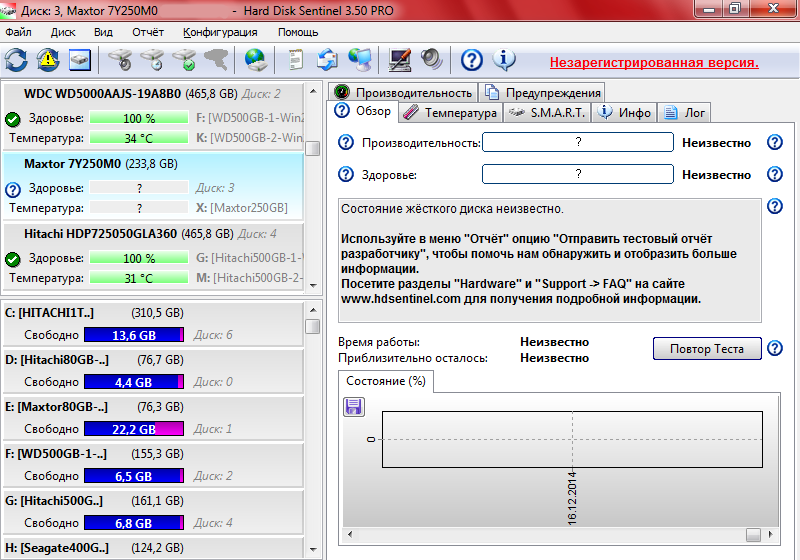Click help icon beside the status text box
800x560 pixels.
coord(774,207)
